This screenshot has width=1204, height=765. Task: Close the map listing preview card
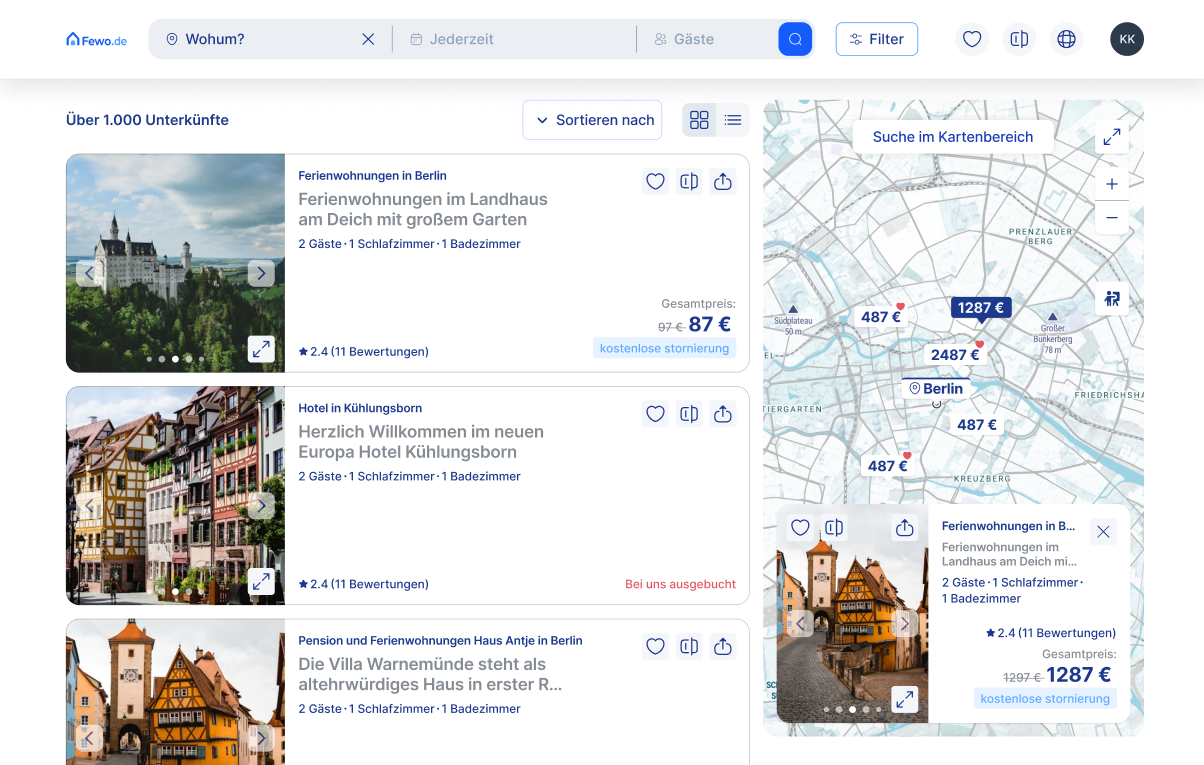point(1103,532)
